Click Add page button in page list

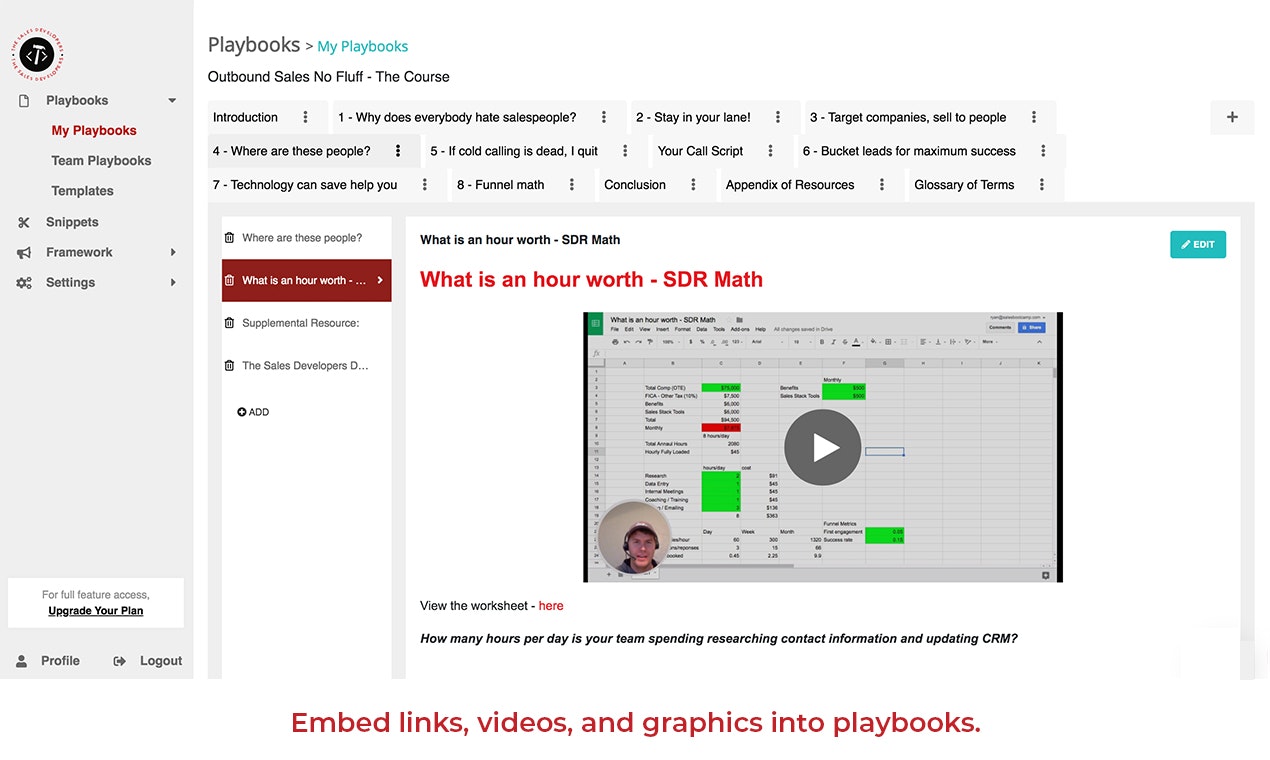tap(253, 412)
